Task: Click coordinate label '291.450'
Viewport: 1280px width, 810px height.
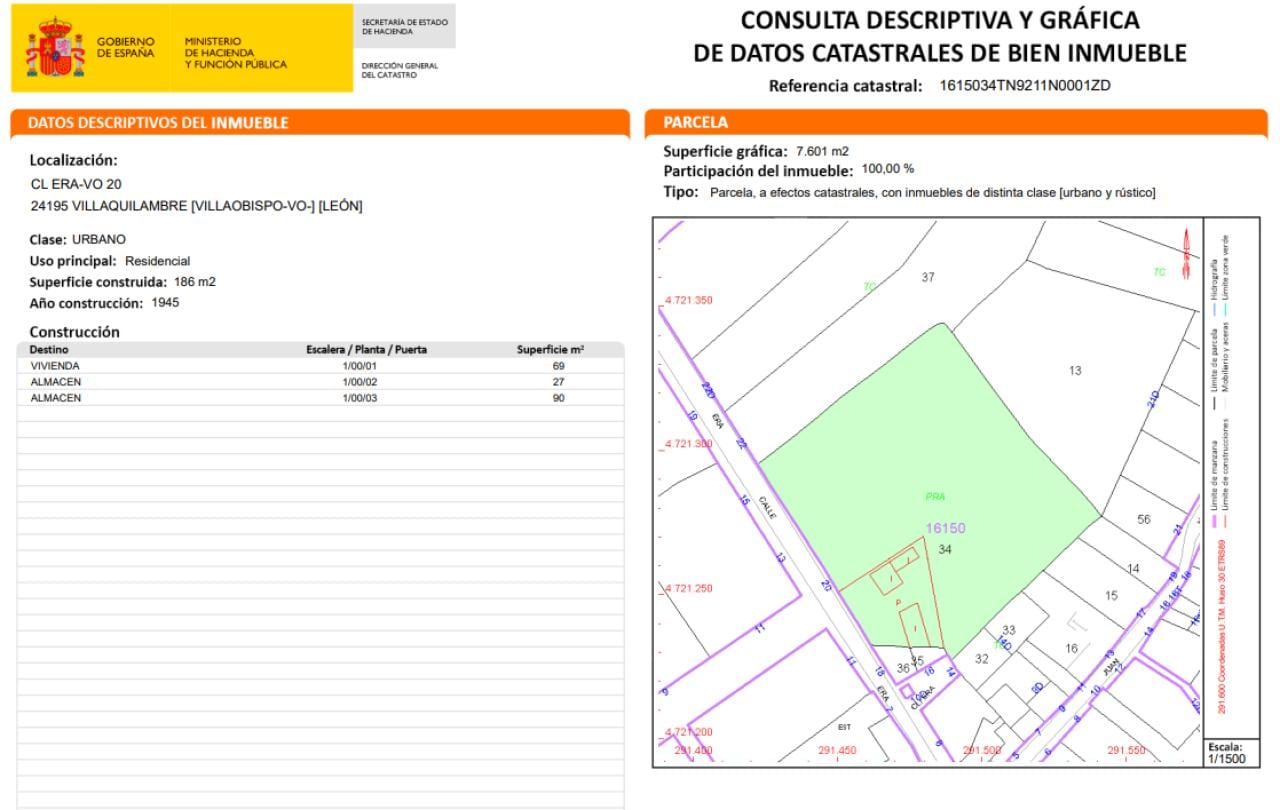Action: [837, 750]
